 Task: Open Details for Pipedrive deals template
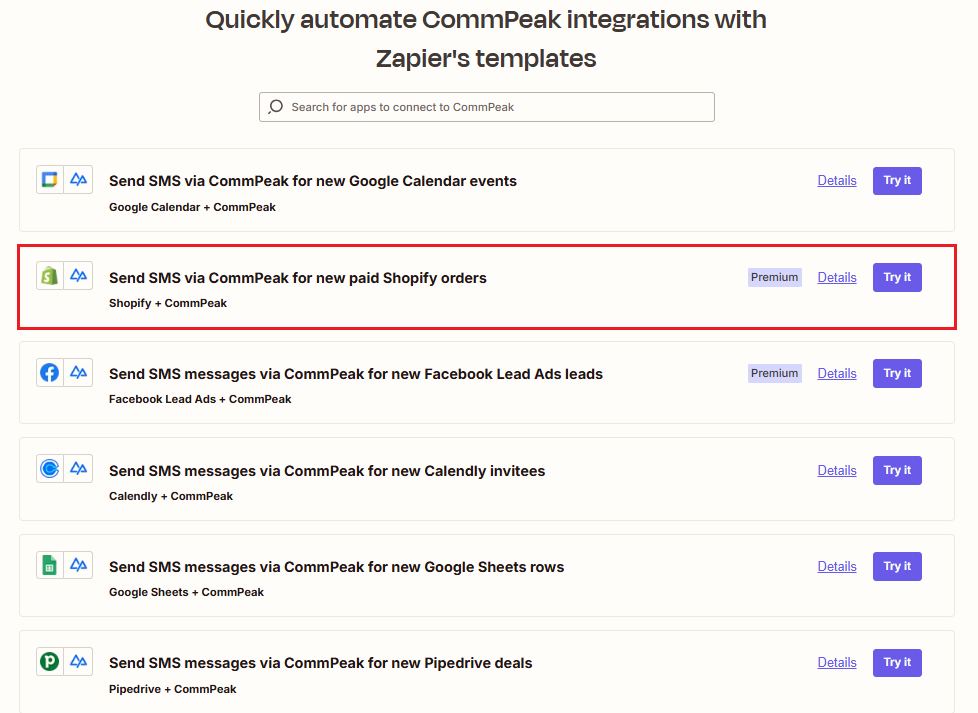coord(837,662)
